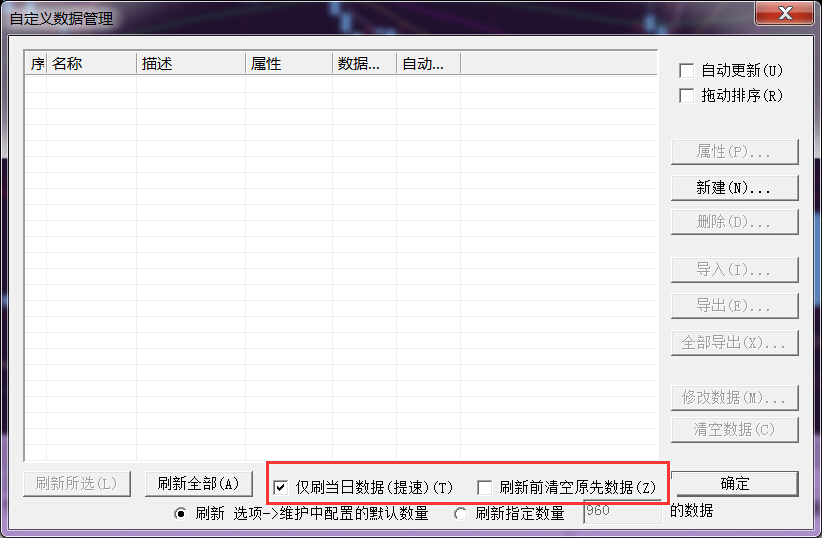
Task: Toggle the 拖动排序(R) checkbox
Action: (687, 96)
